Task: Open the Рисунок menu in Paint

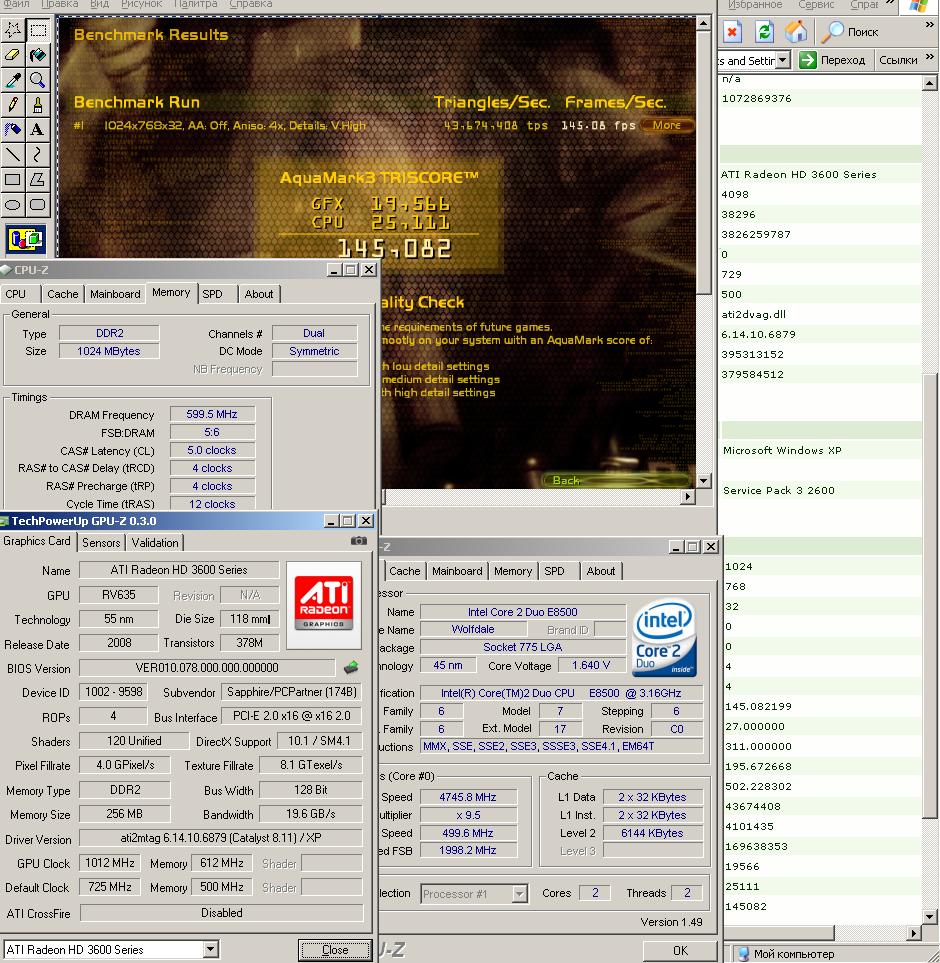Action: 142,4
